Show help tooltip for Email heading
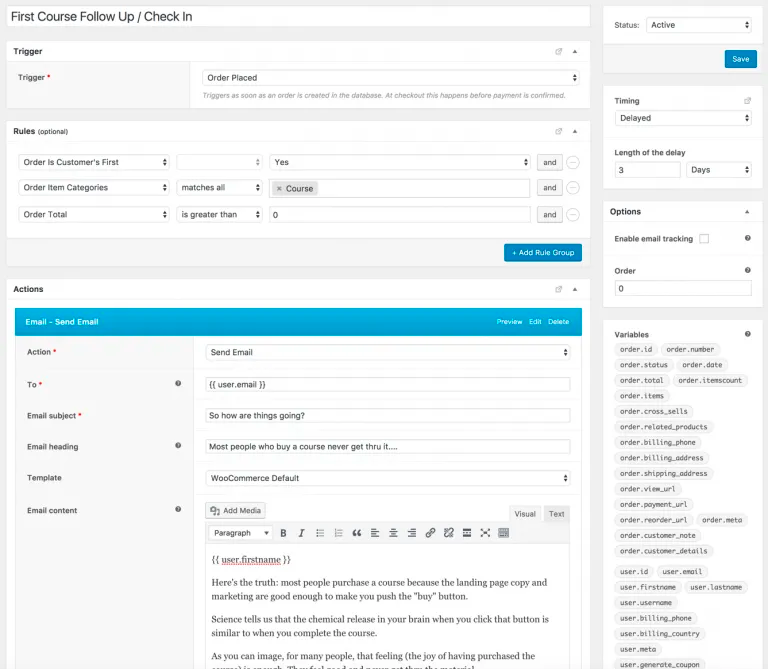 click(x=178, y=446)
